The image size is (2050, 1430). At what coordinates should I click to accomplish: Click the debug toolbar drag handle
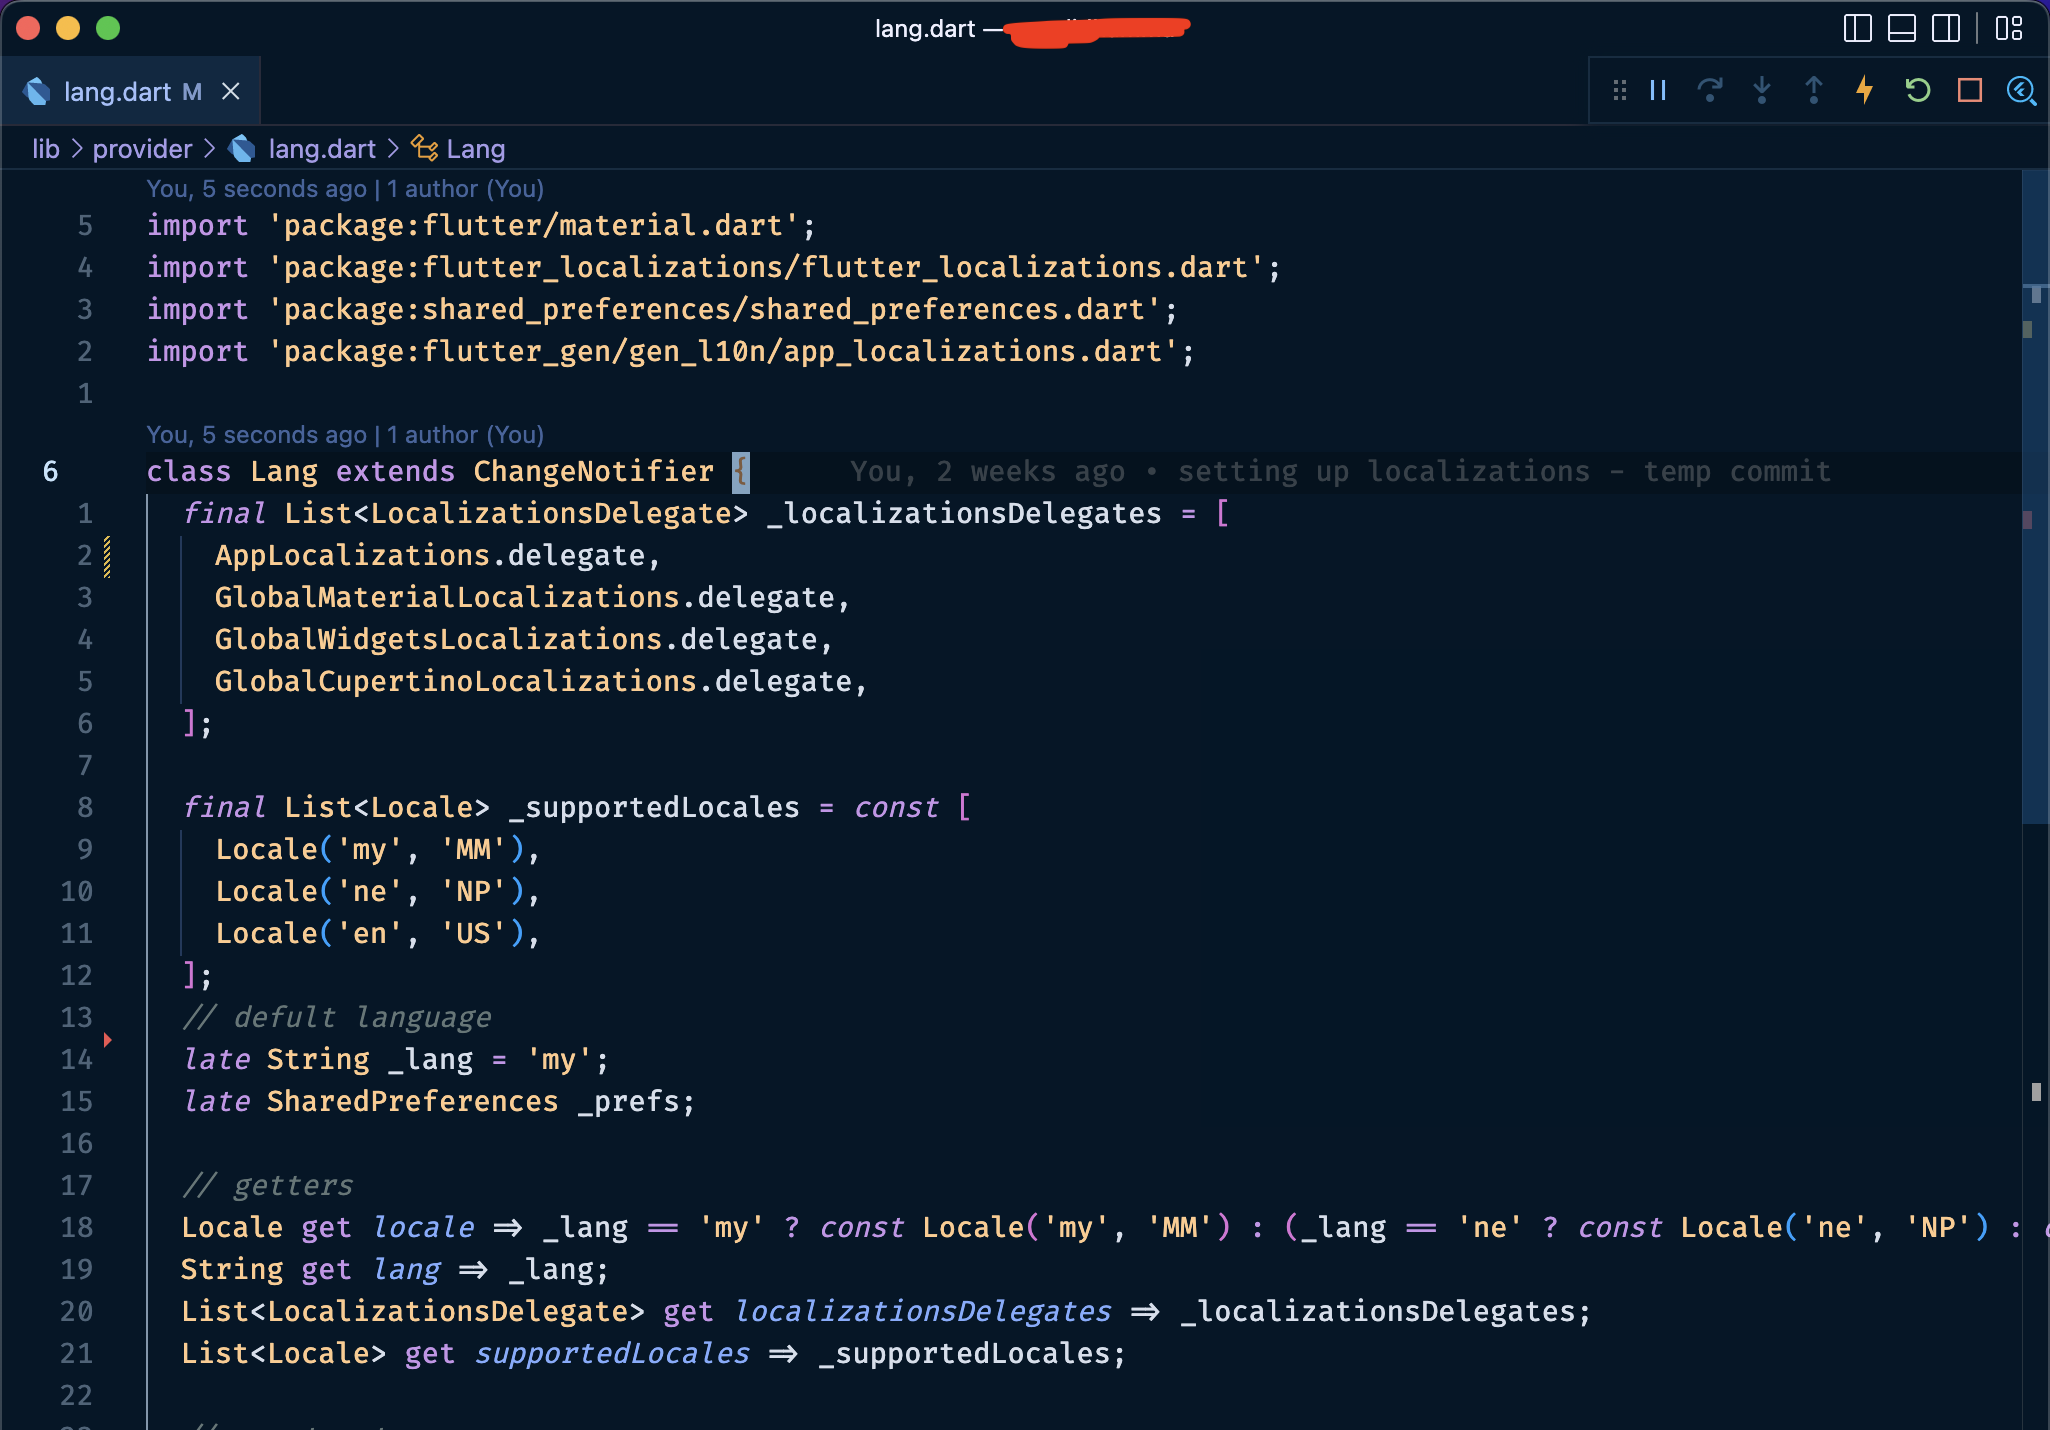[1619, 91]
